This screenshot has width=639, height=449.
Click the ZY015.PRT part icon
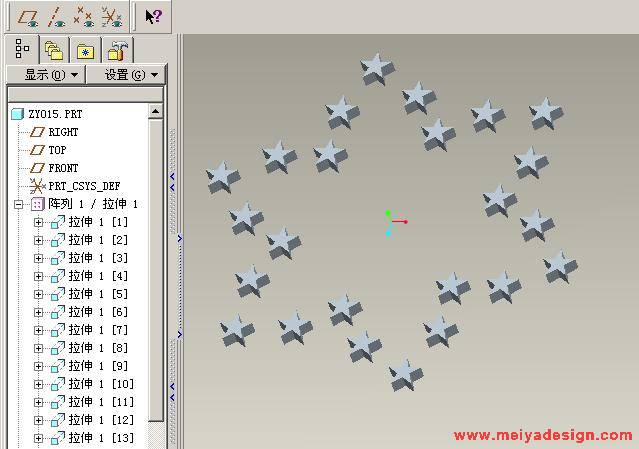[18, 114]
